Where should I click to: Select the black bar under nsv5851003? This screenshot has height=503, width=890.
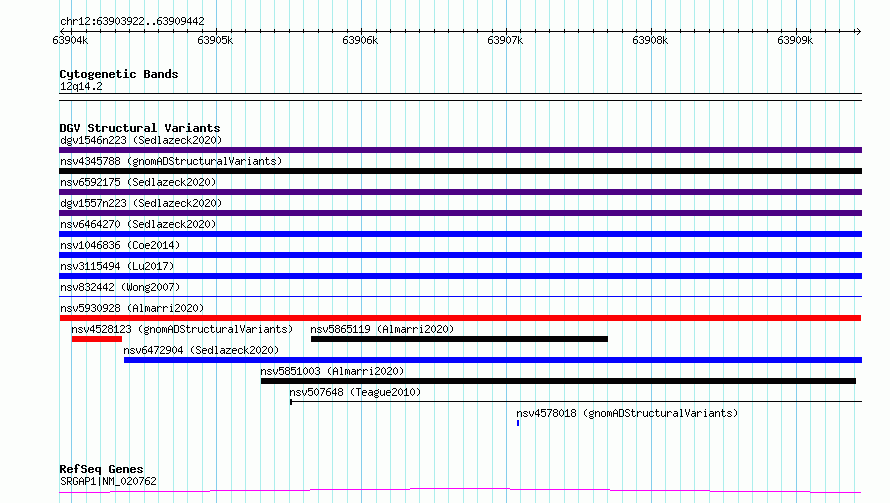coord(559,381)
